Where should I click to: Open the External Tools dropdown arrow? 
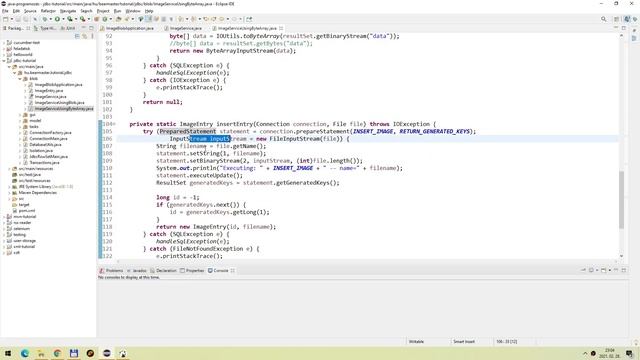pos(88,19)
